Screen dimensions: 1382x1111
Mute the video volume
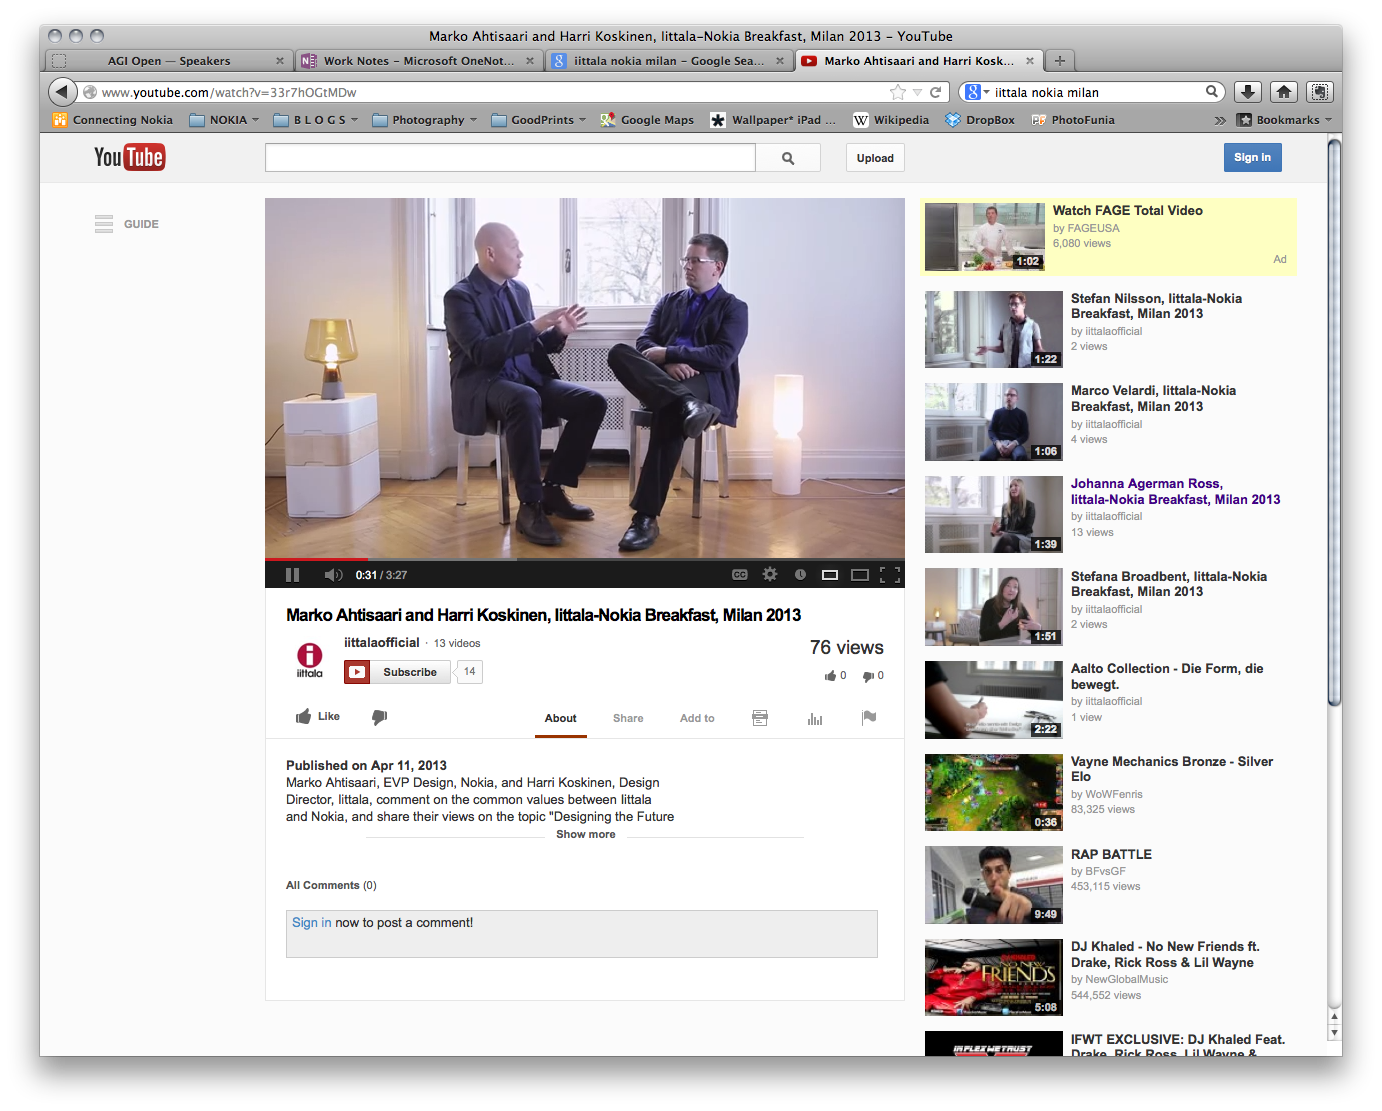[333, 574]
